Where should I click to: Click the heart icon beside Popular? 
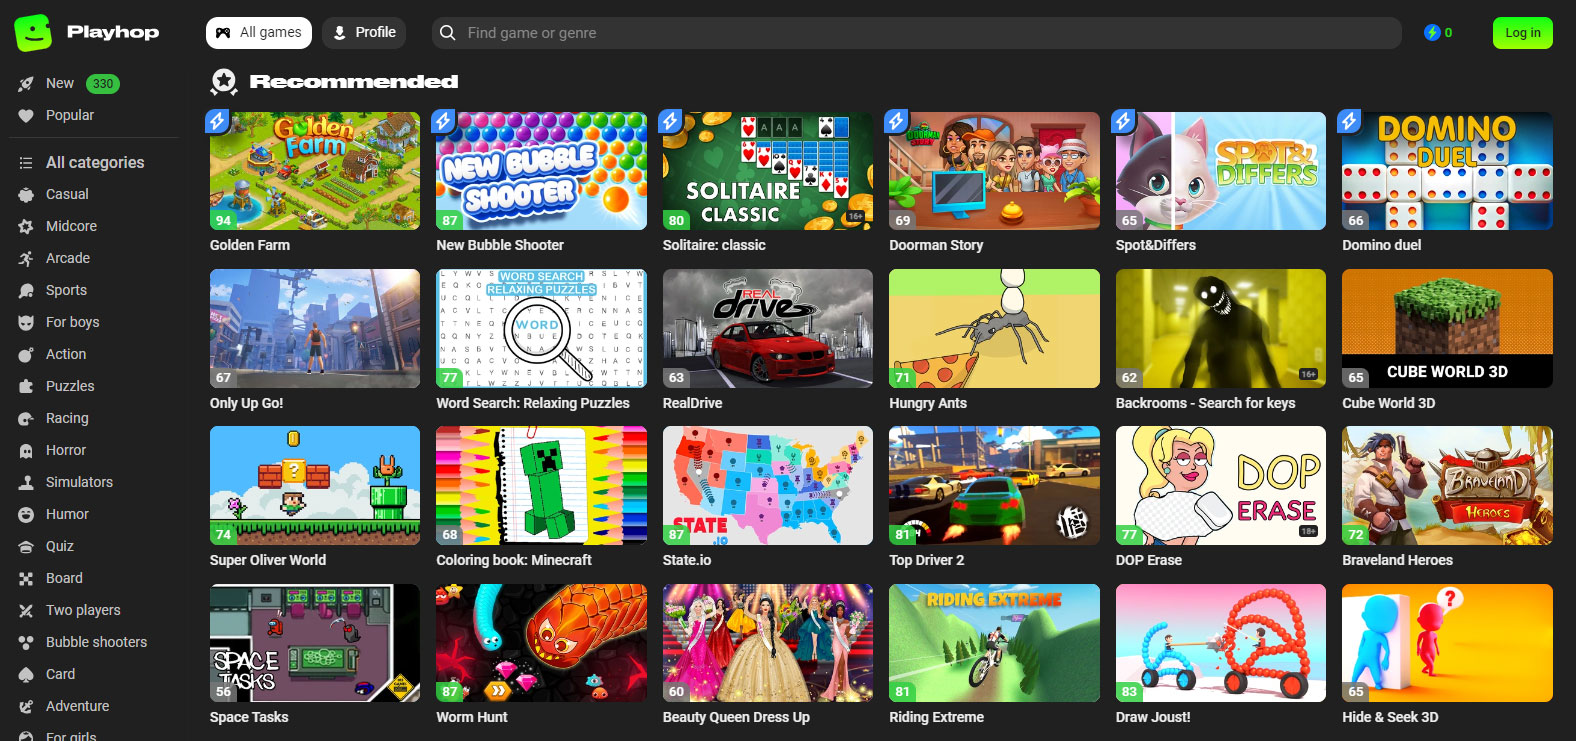point(26,116)
